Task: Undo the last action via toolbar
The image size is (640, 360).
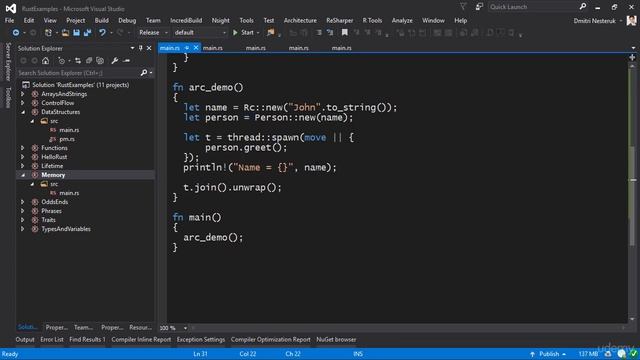Action: 102,33
